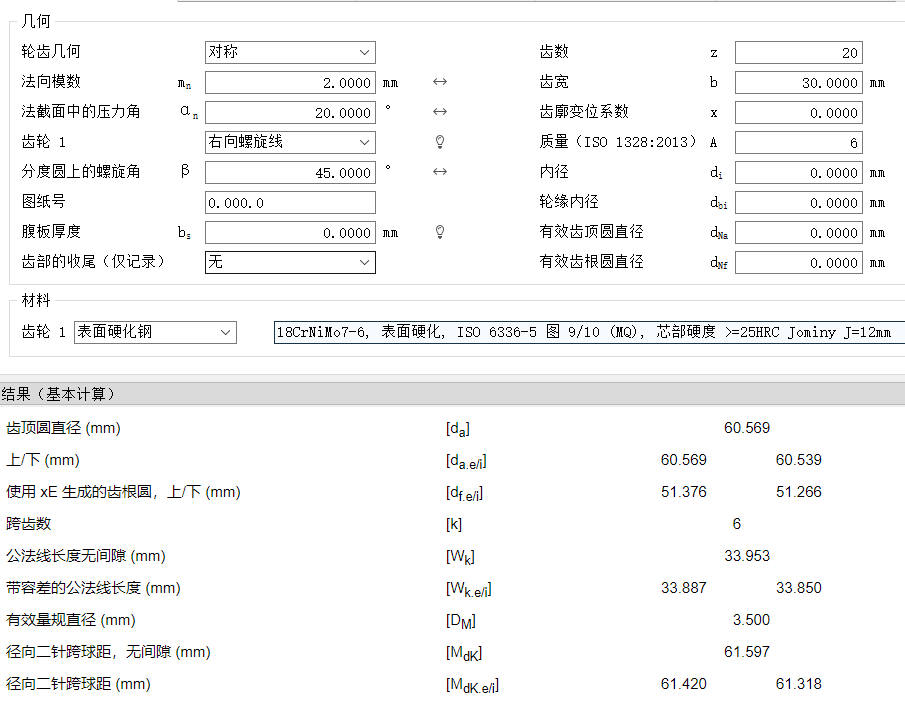Click the 螺旋角 β input showing 45.0000
This screenshot has width=905, height=709.
tap(290, 173)
